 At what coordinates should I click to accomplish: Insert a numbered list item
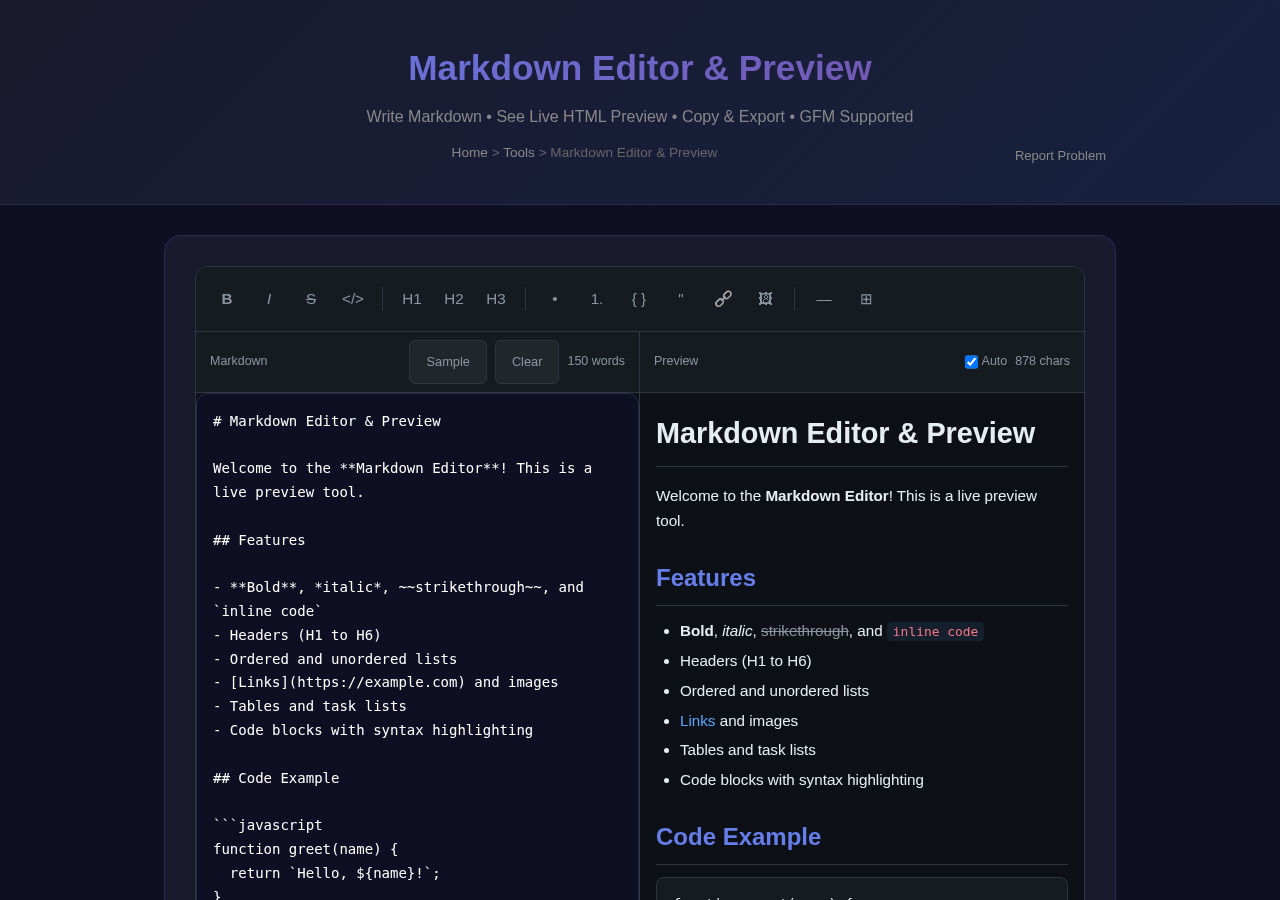(597, 299)
